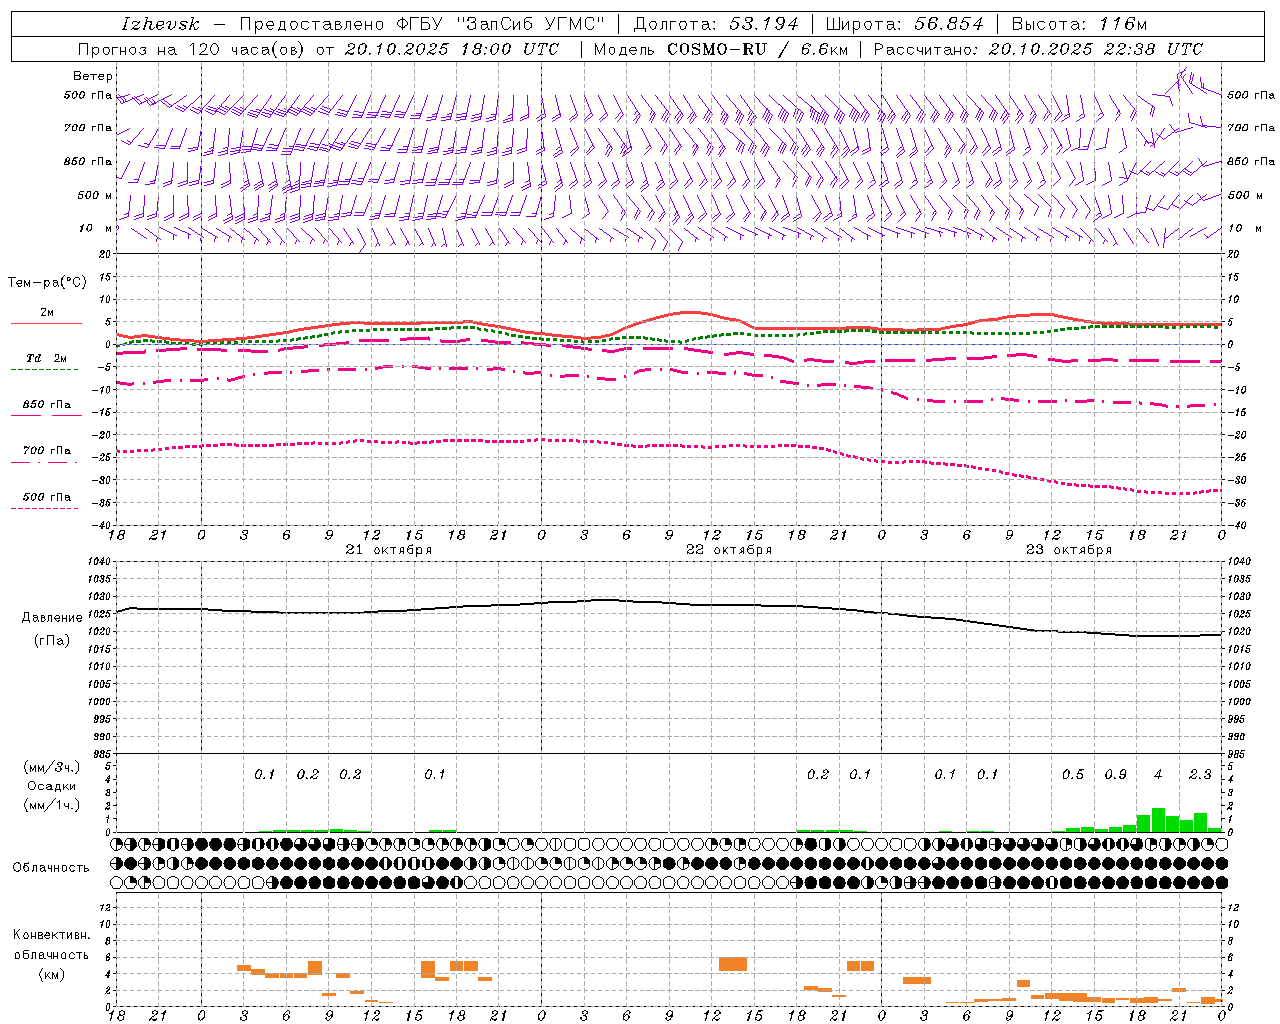
Task: Click the precipitation total value 0.5
Action: tap(1073, 775)
